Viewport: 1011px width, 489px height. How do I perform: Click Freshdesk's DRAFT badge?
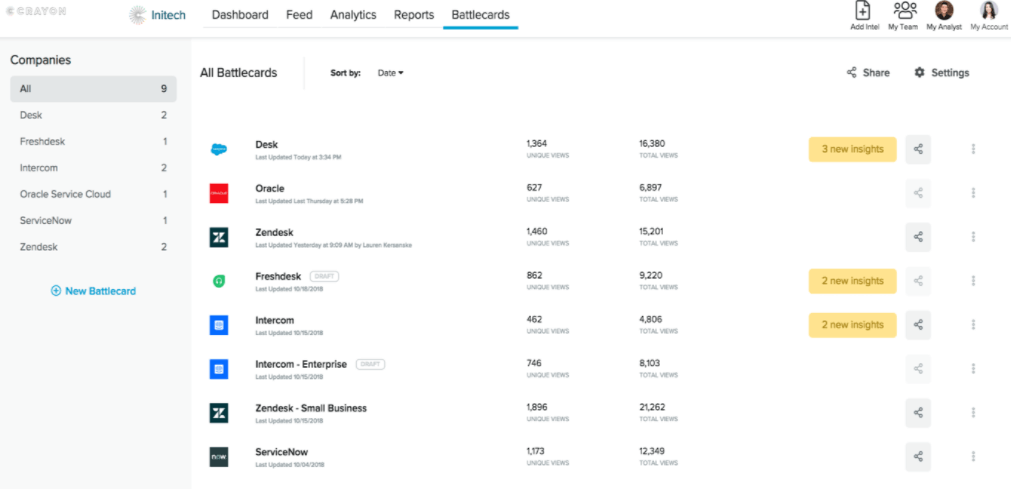tap(324, 276)
